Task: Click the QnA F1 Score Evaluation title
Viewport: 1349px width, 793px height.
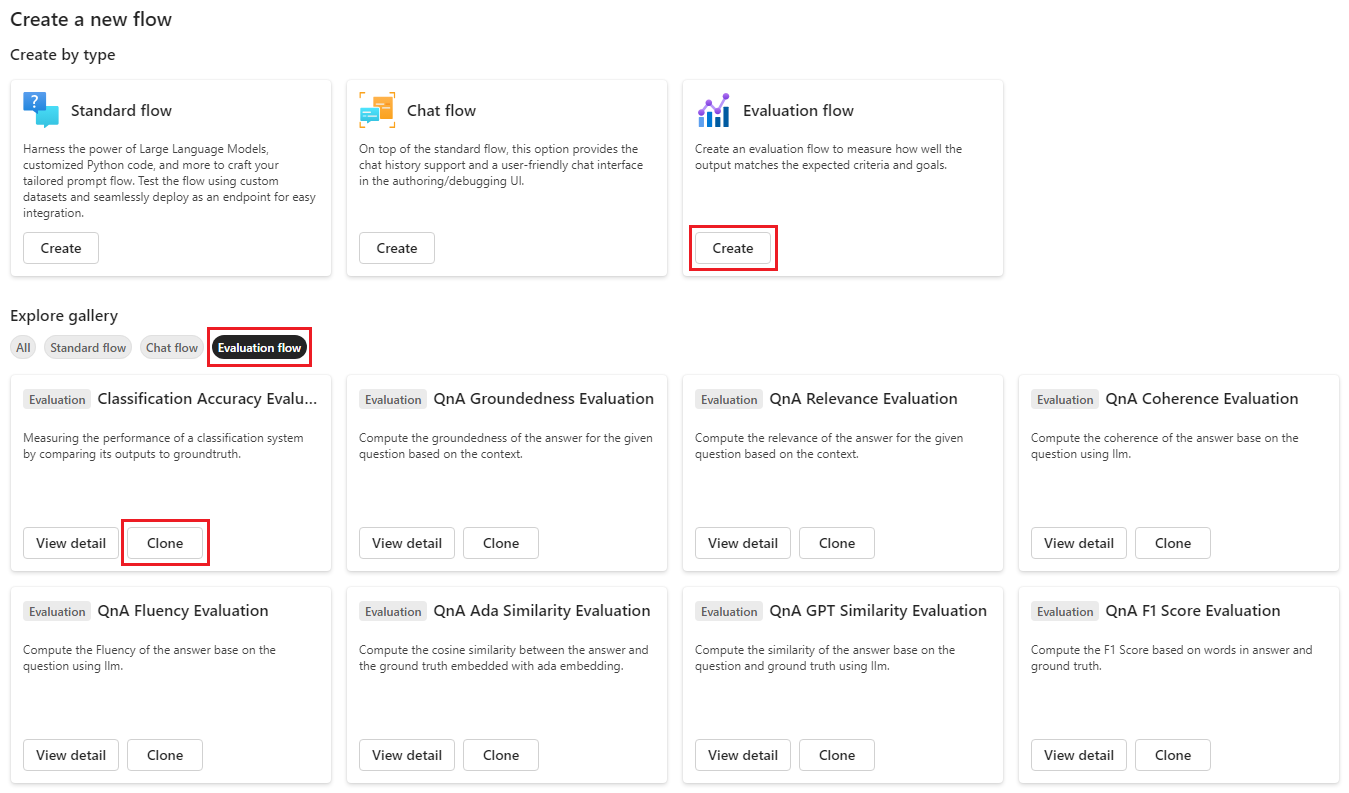Action: (1193, 611)
